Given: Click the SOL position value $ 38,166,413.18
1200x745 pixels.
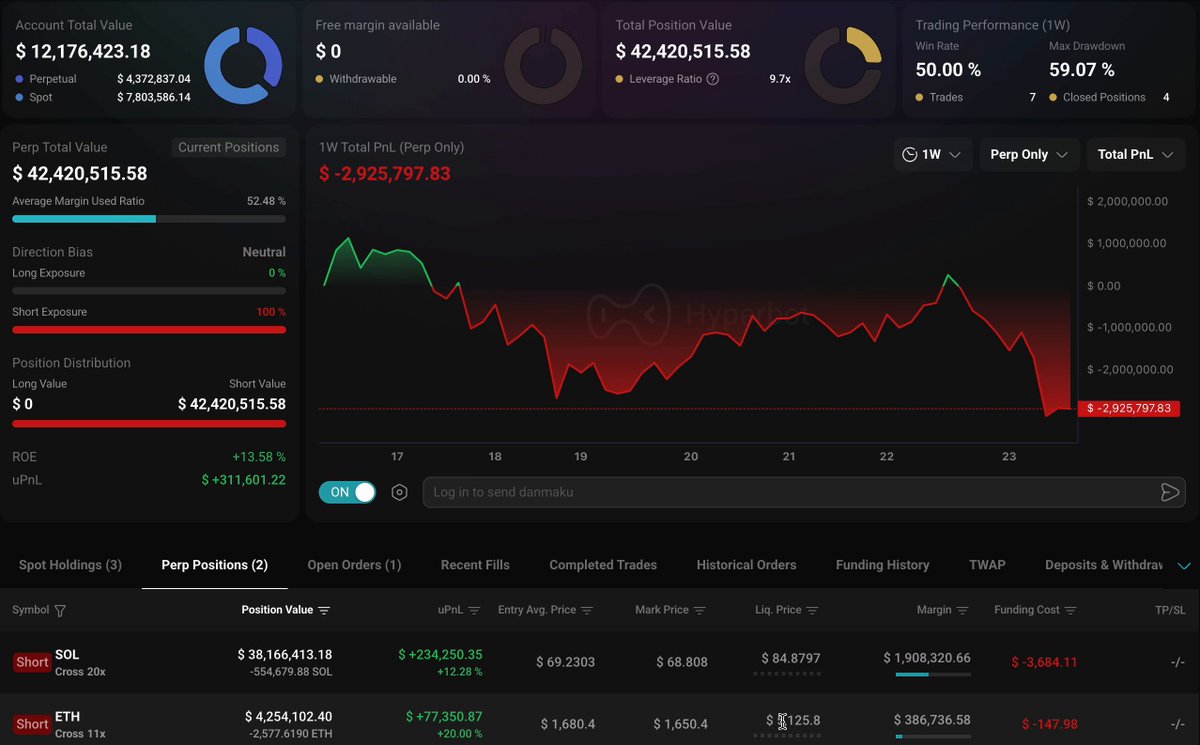Looking at the screenshot, I should tap(285, 654).
